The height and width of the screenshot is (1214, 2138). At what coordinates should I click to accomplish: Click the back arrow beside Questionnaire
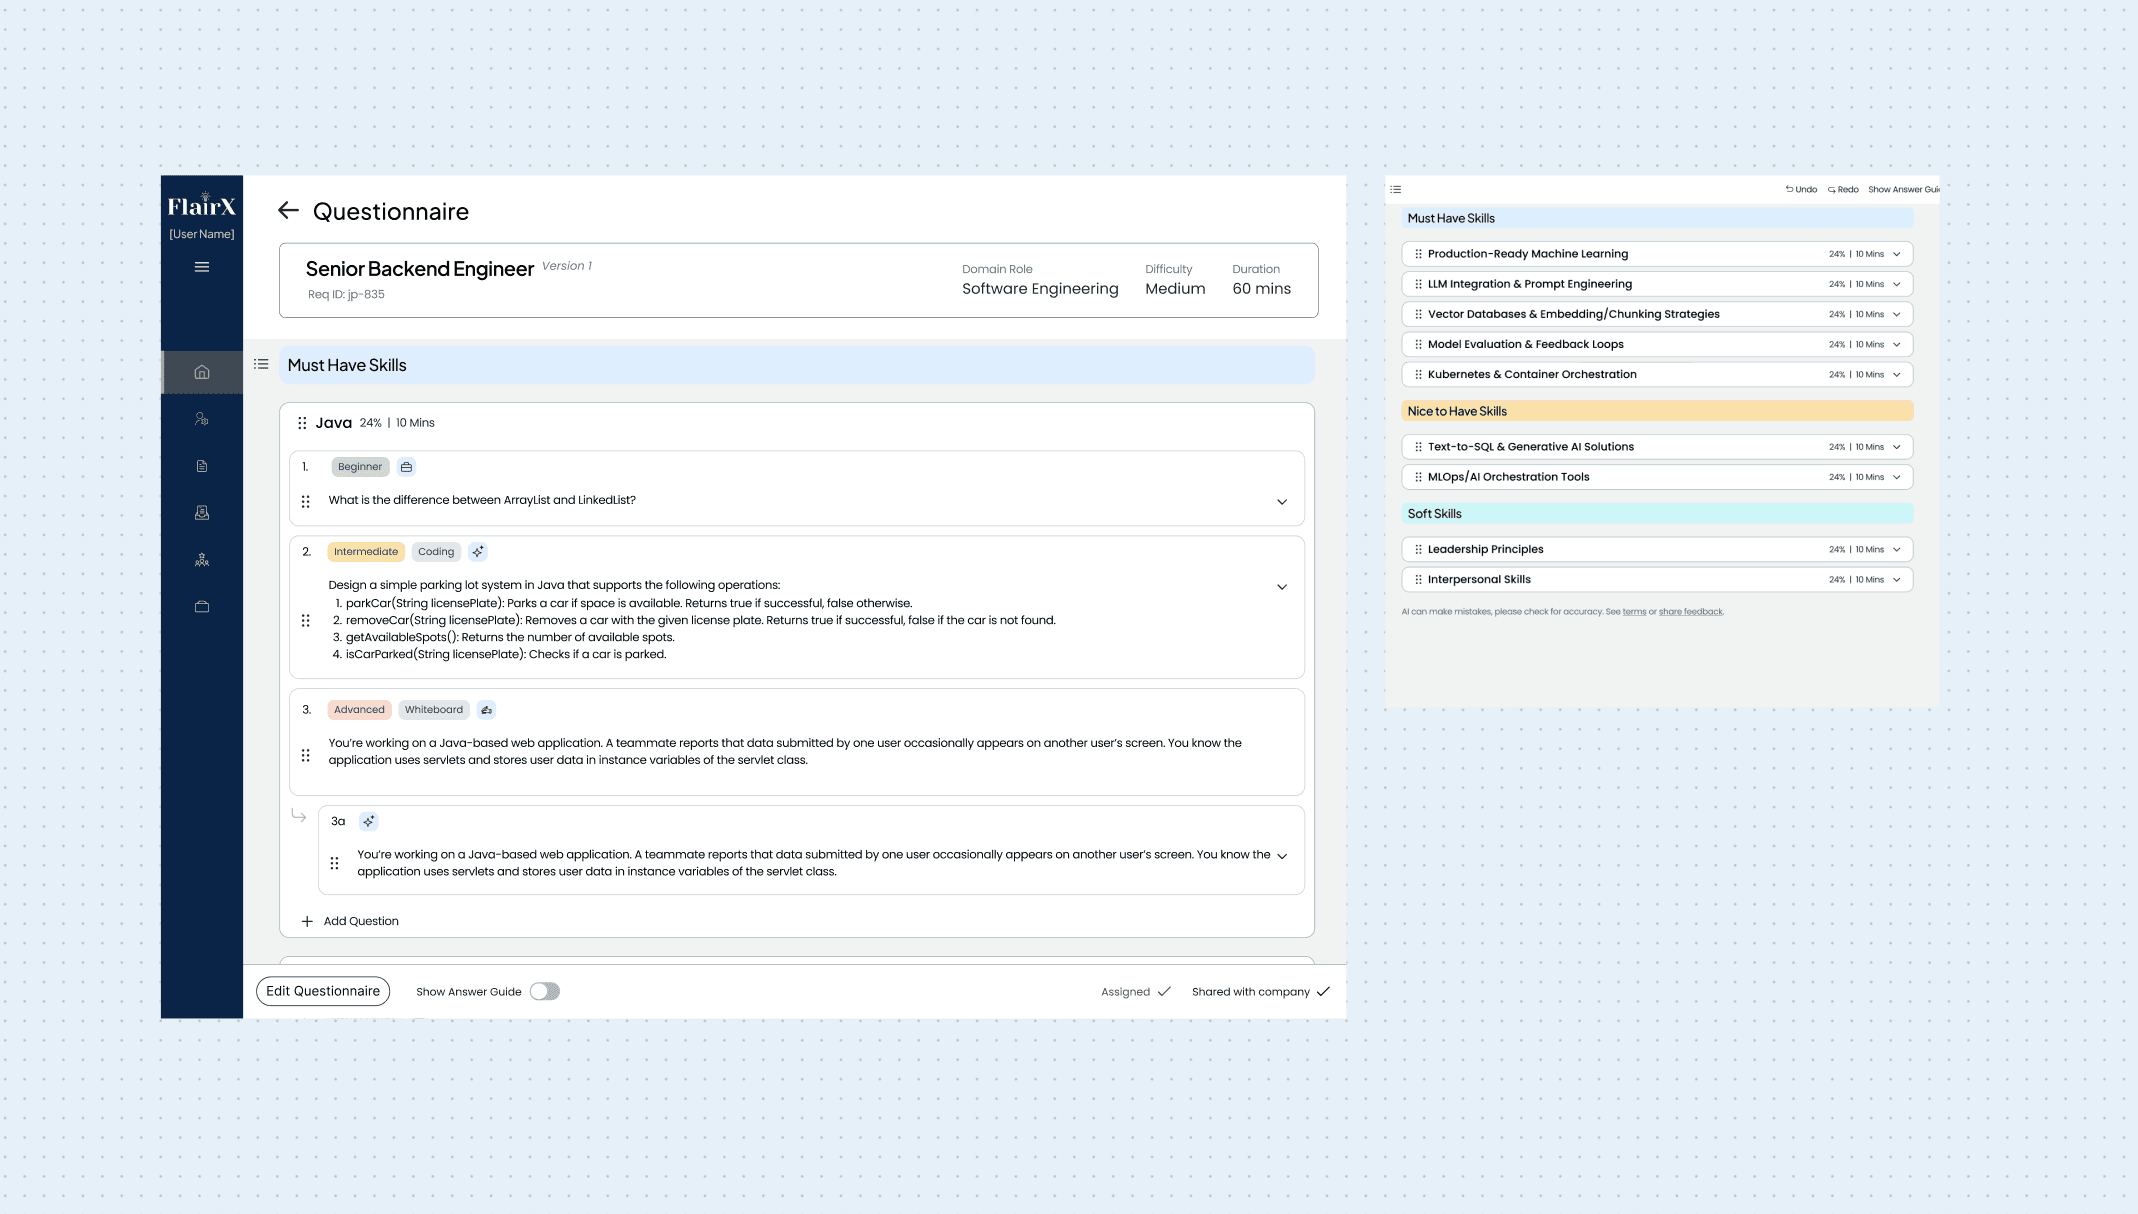(x=288, y=210)
